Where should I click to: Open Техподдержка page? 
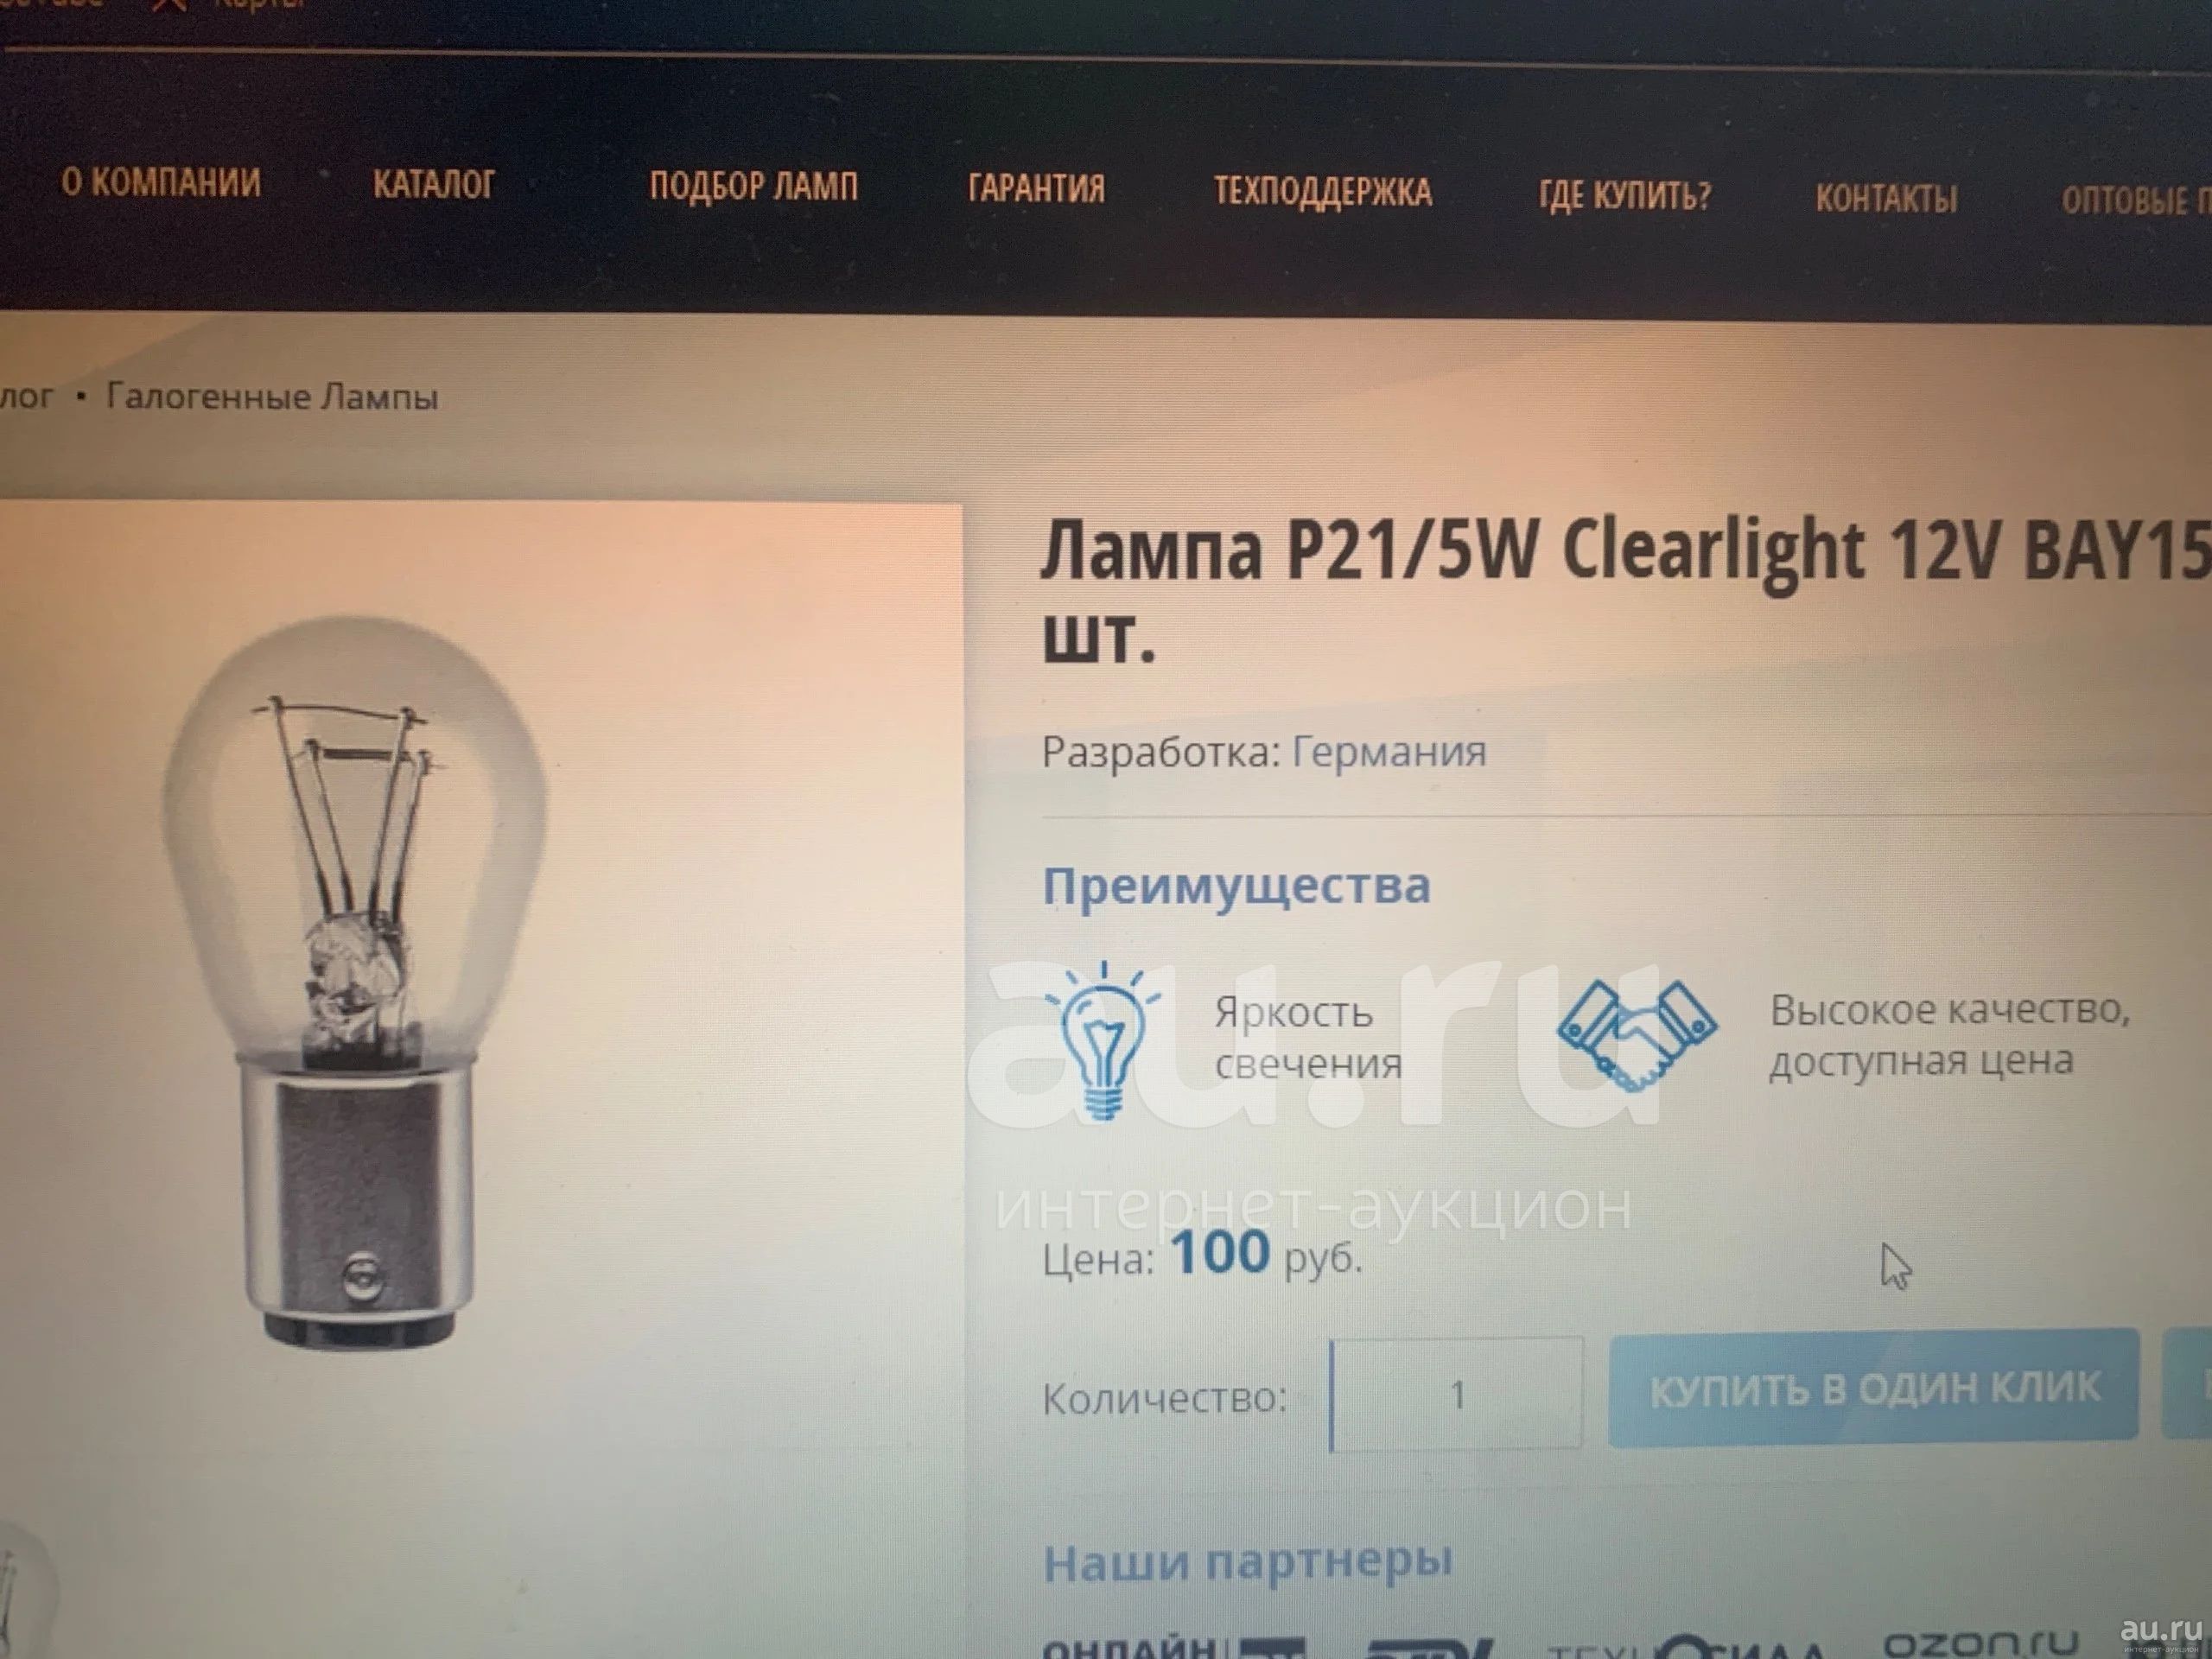[1323, 192]
